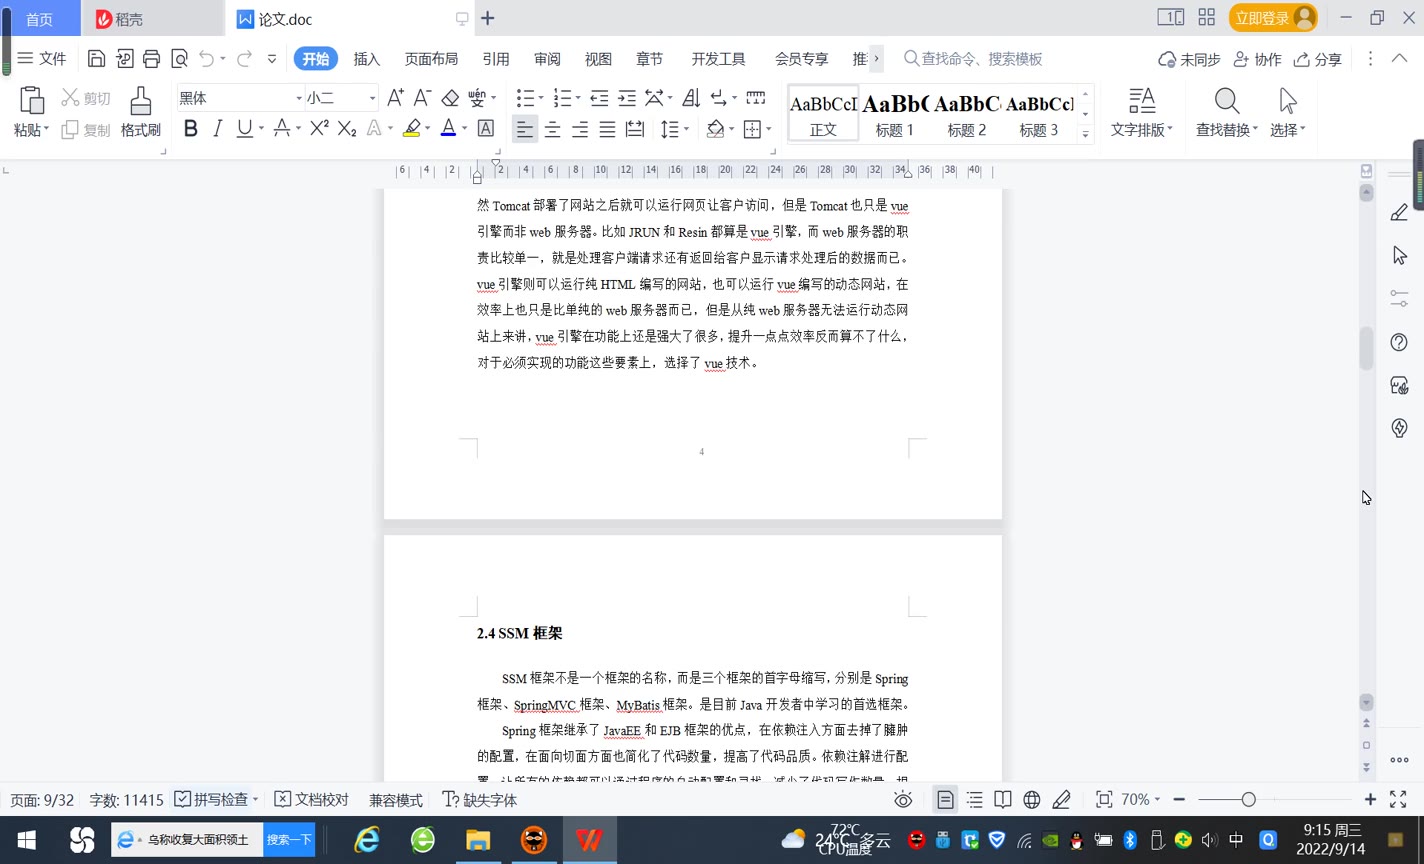Image resolution: width=1424 pixels, height=864 pixels.
Task: Align text right
Action: click(x=580, y=129)
